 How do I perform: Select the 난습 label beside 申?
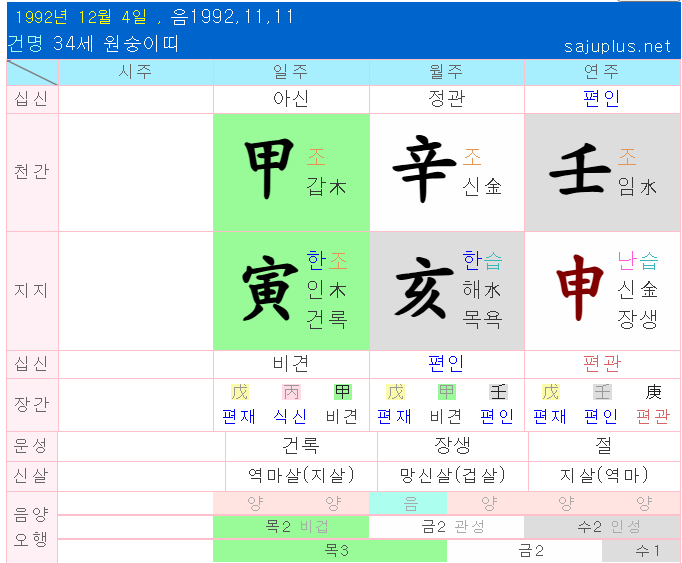click(x=638, y=261)
